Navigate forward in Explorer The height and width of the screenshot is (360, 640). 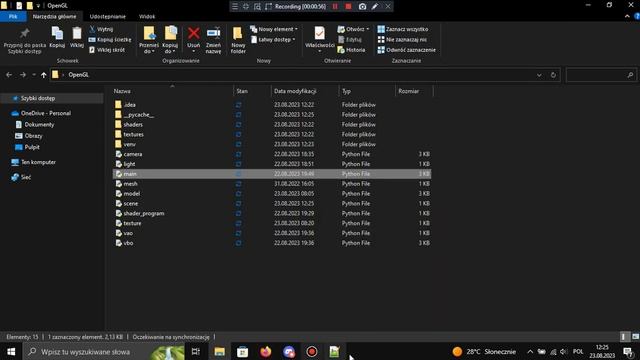click(23, 75)
